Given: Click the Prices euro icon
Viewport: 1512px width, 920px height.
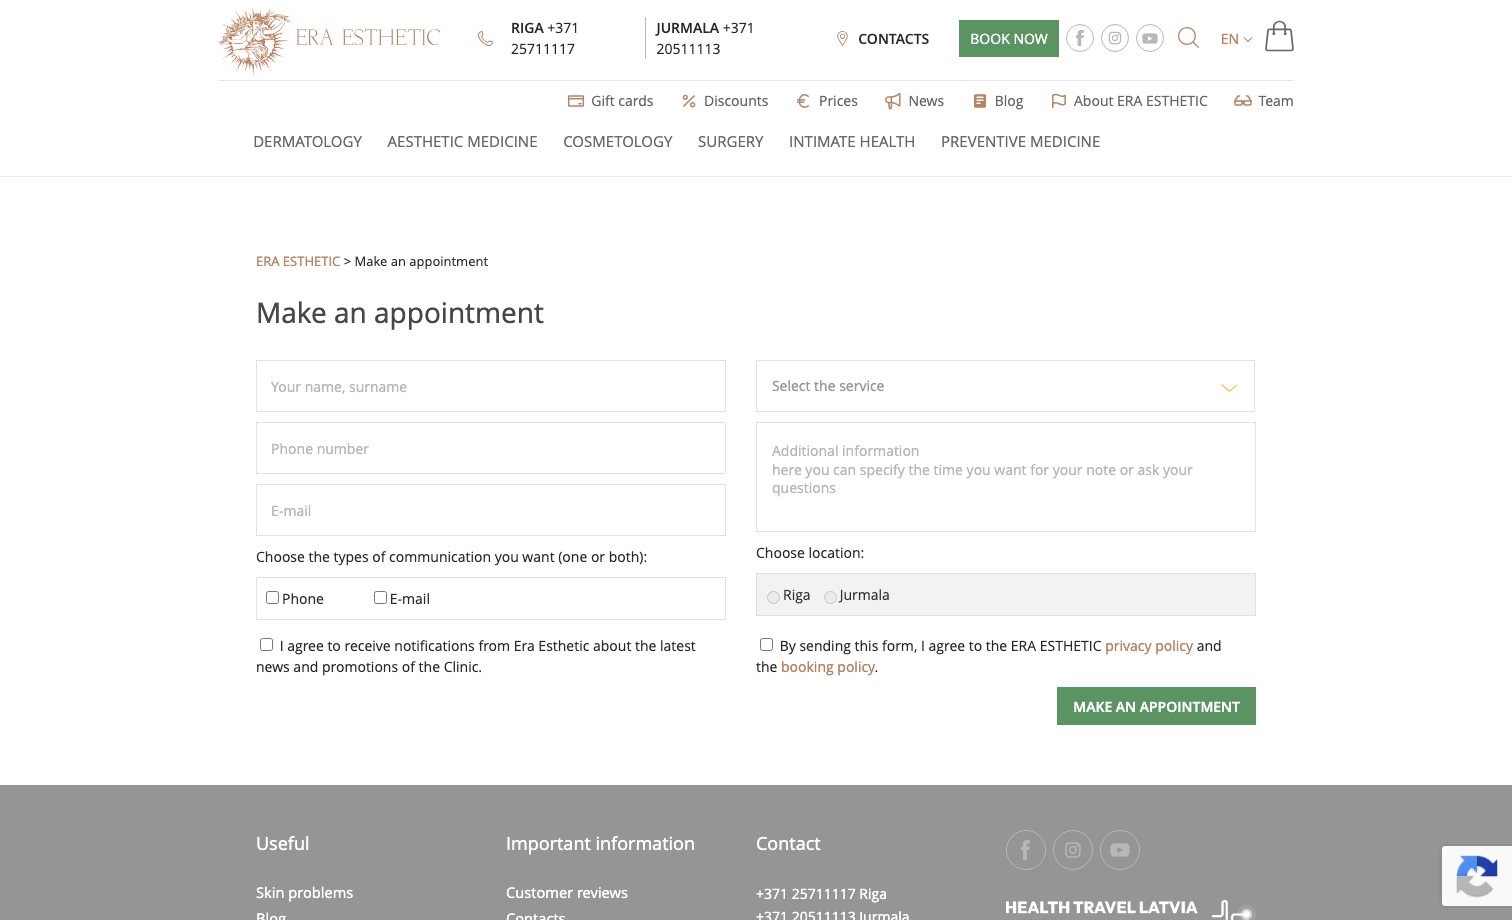Looking at the screenshot, I should (x=803, y=101).
